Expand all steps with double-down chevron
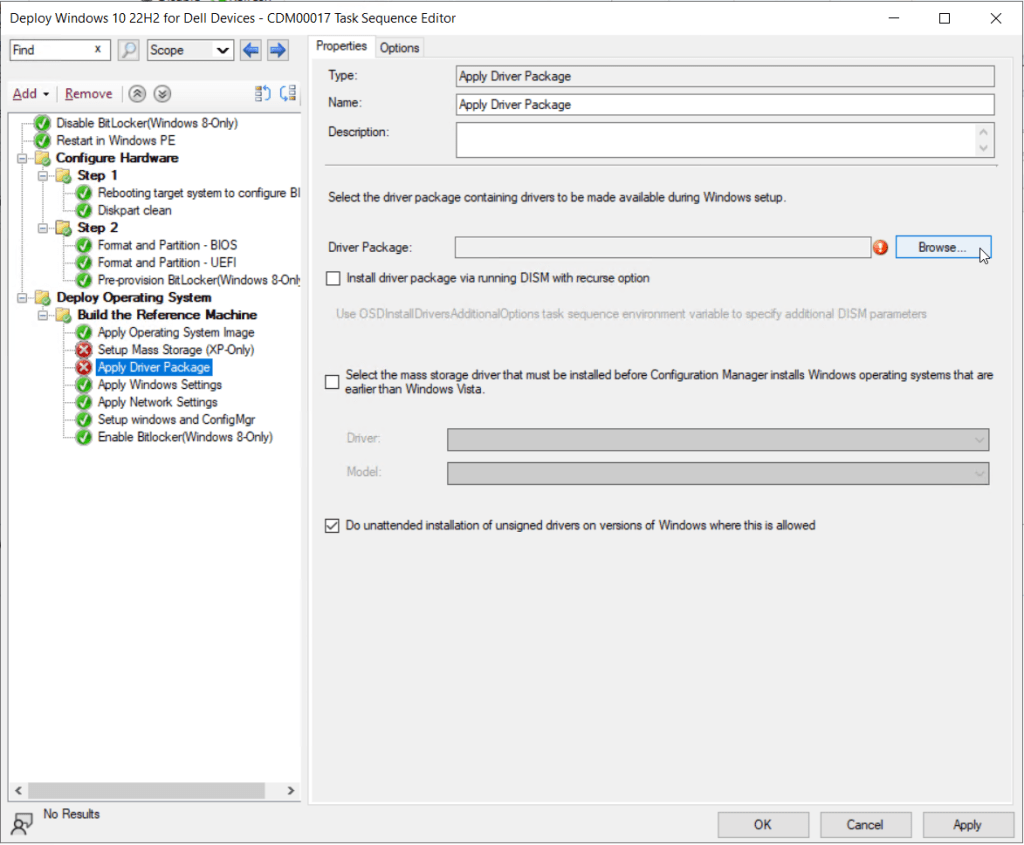Viewport: 1024px width, 845px height. pyautogui.click(x=162, y=94)
